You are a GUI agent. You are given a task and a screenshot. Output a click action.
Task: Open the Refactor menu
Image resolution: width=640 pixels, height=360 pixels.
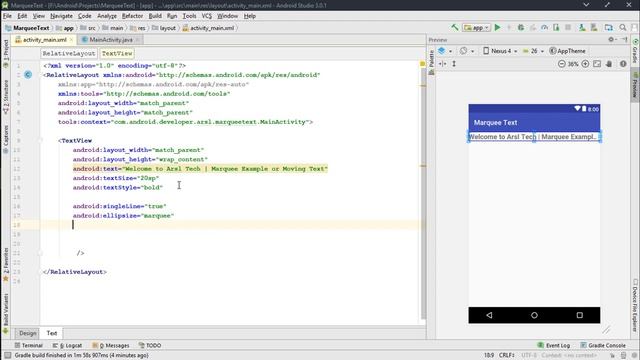[132, 16]
